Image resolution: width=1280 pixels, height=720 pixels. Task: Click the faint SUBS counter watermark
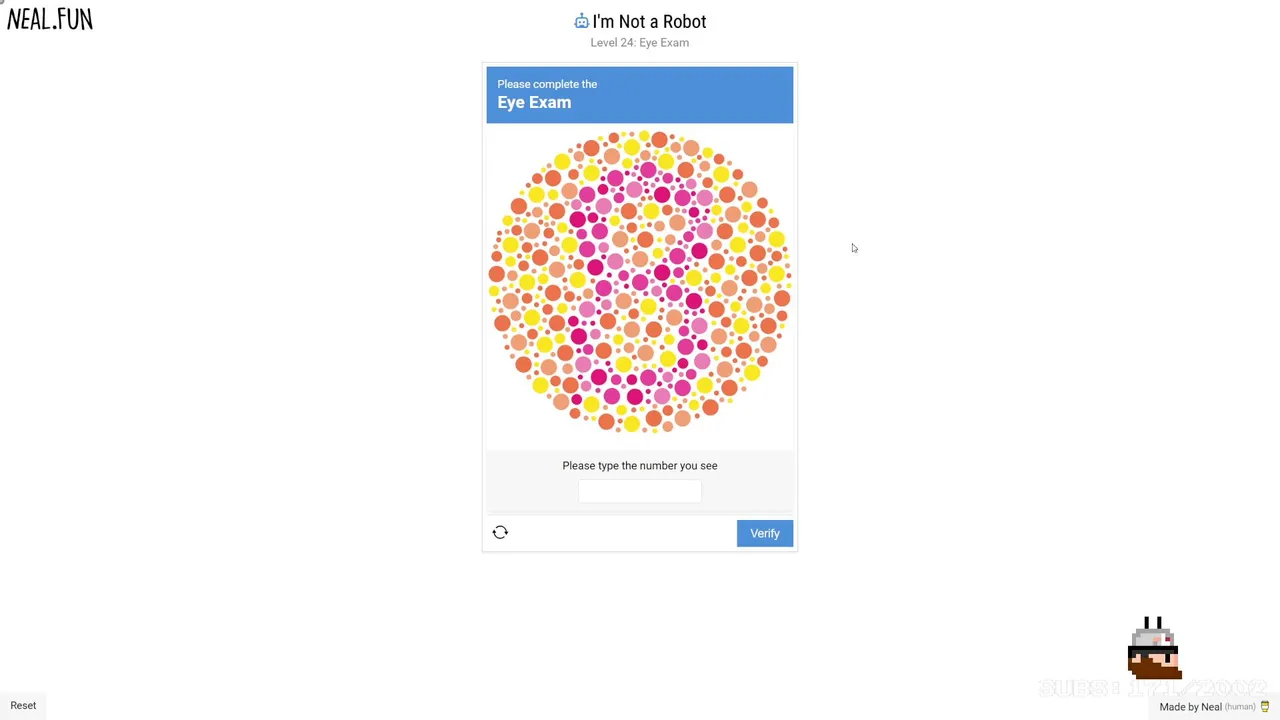[x=1152, y=688]
